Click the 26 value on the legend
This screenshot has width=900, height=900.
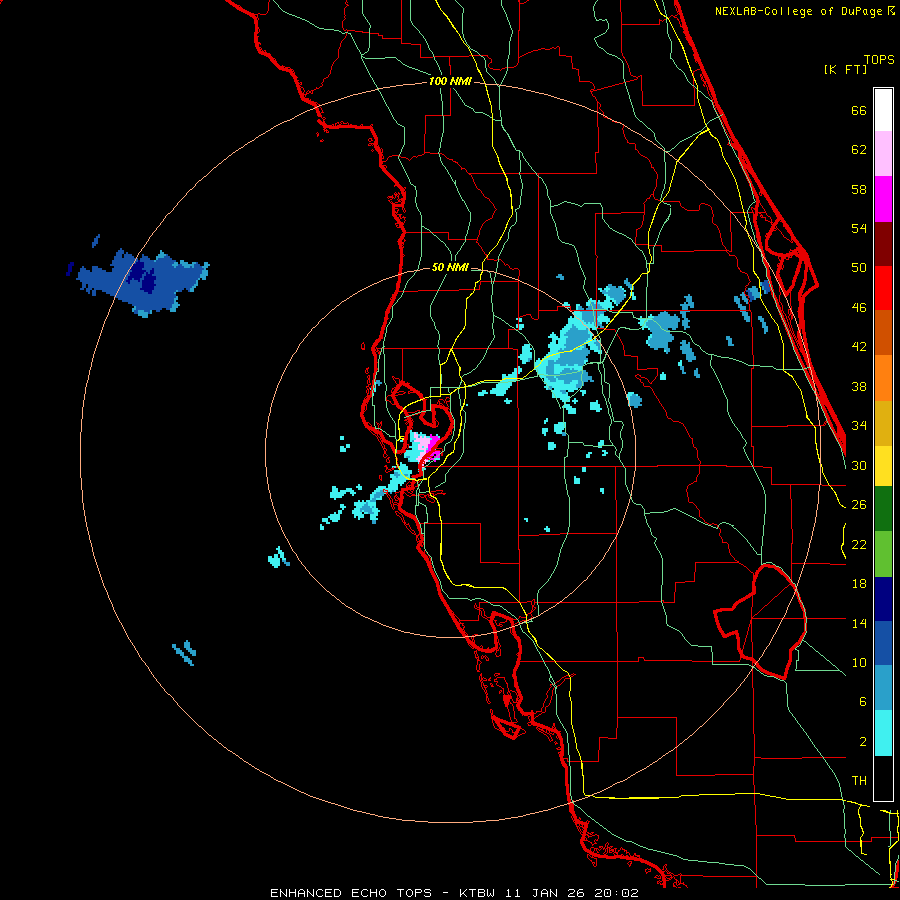point(859,505)
